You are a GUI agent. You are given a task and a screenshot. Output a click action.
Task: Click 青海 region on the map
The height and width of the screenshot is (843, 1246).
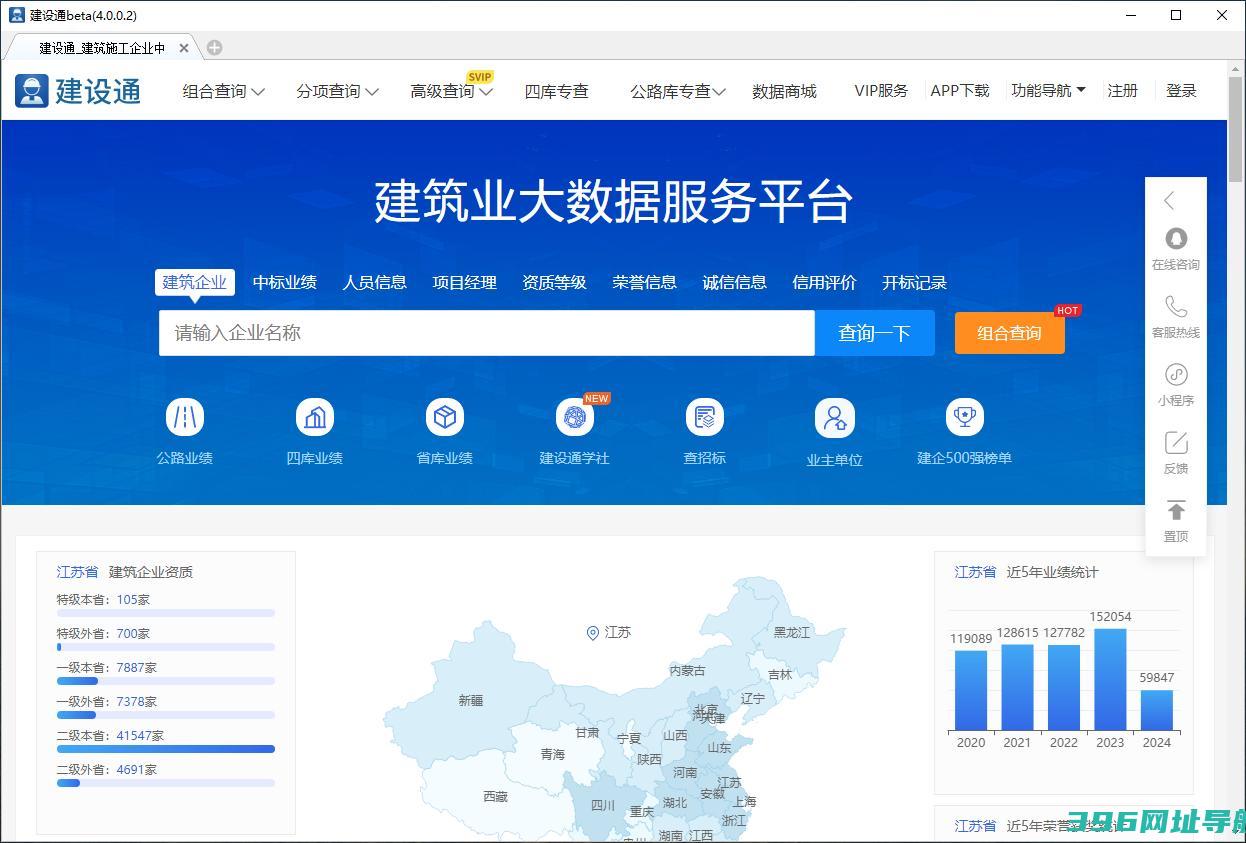pyautogui.click(x=553, y=755)
